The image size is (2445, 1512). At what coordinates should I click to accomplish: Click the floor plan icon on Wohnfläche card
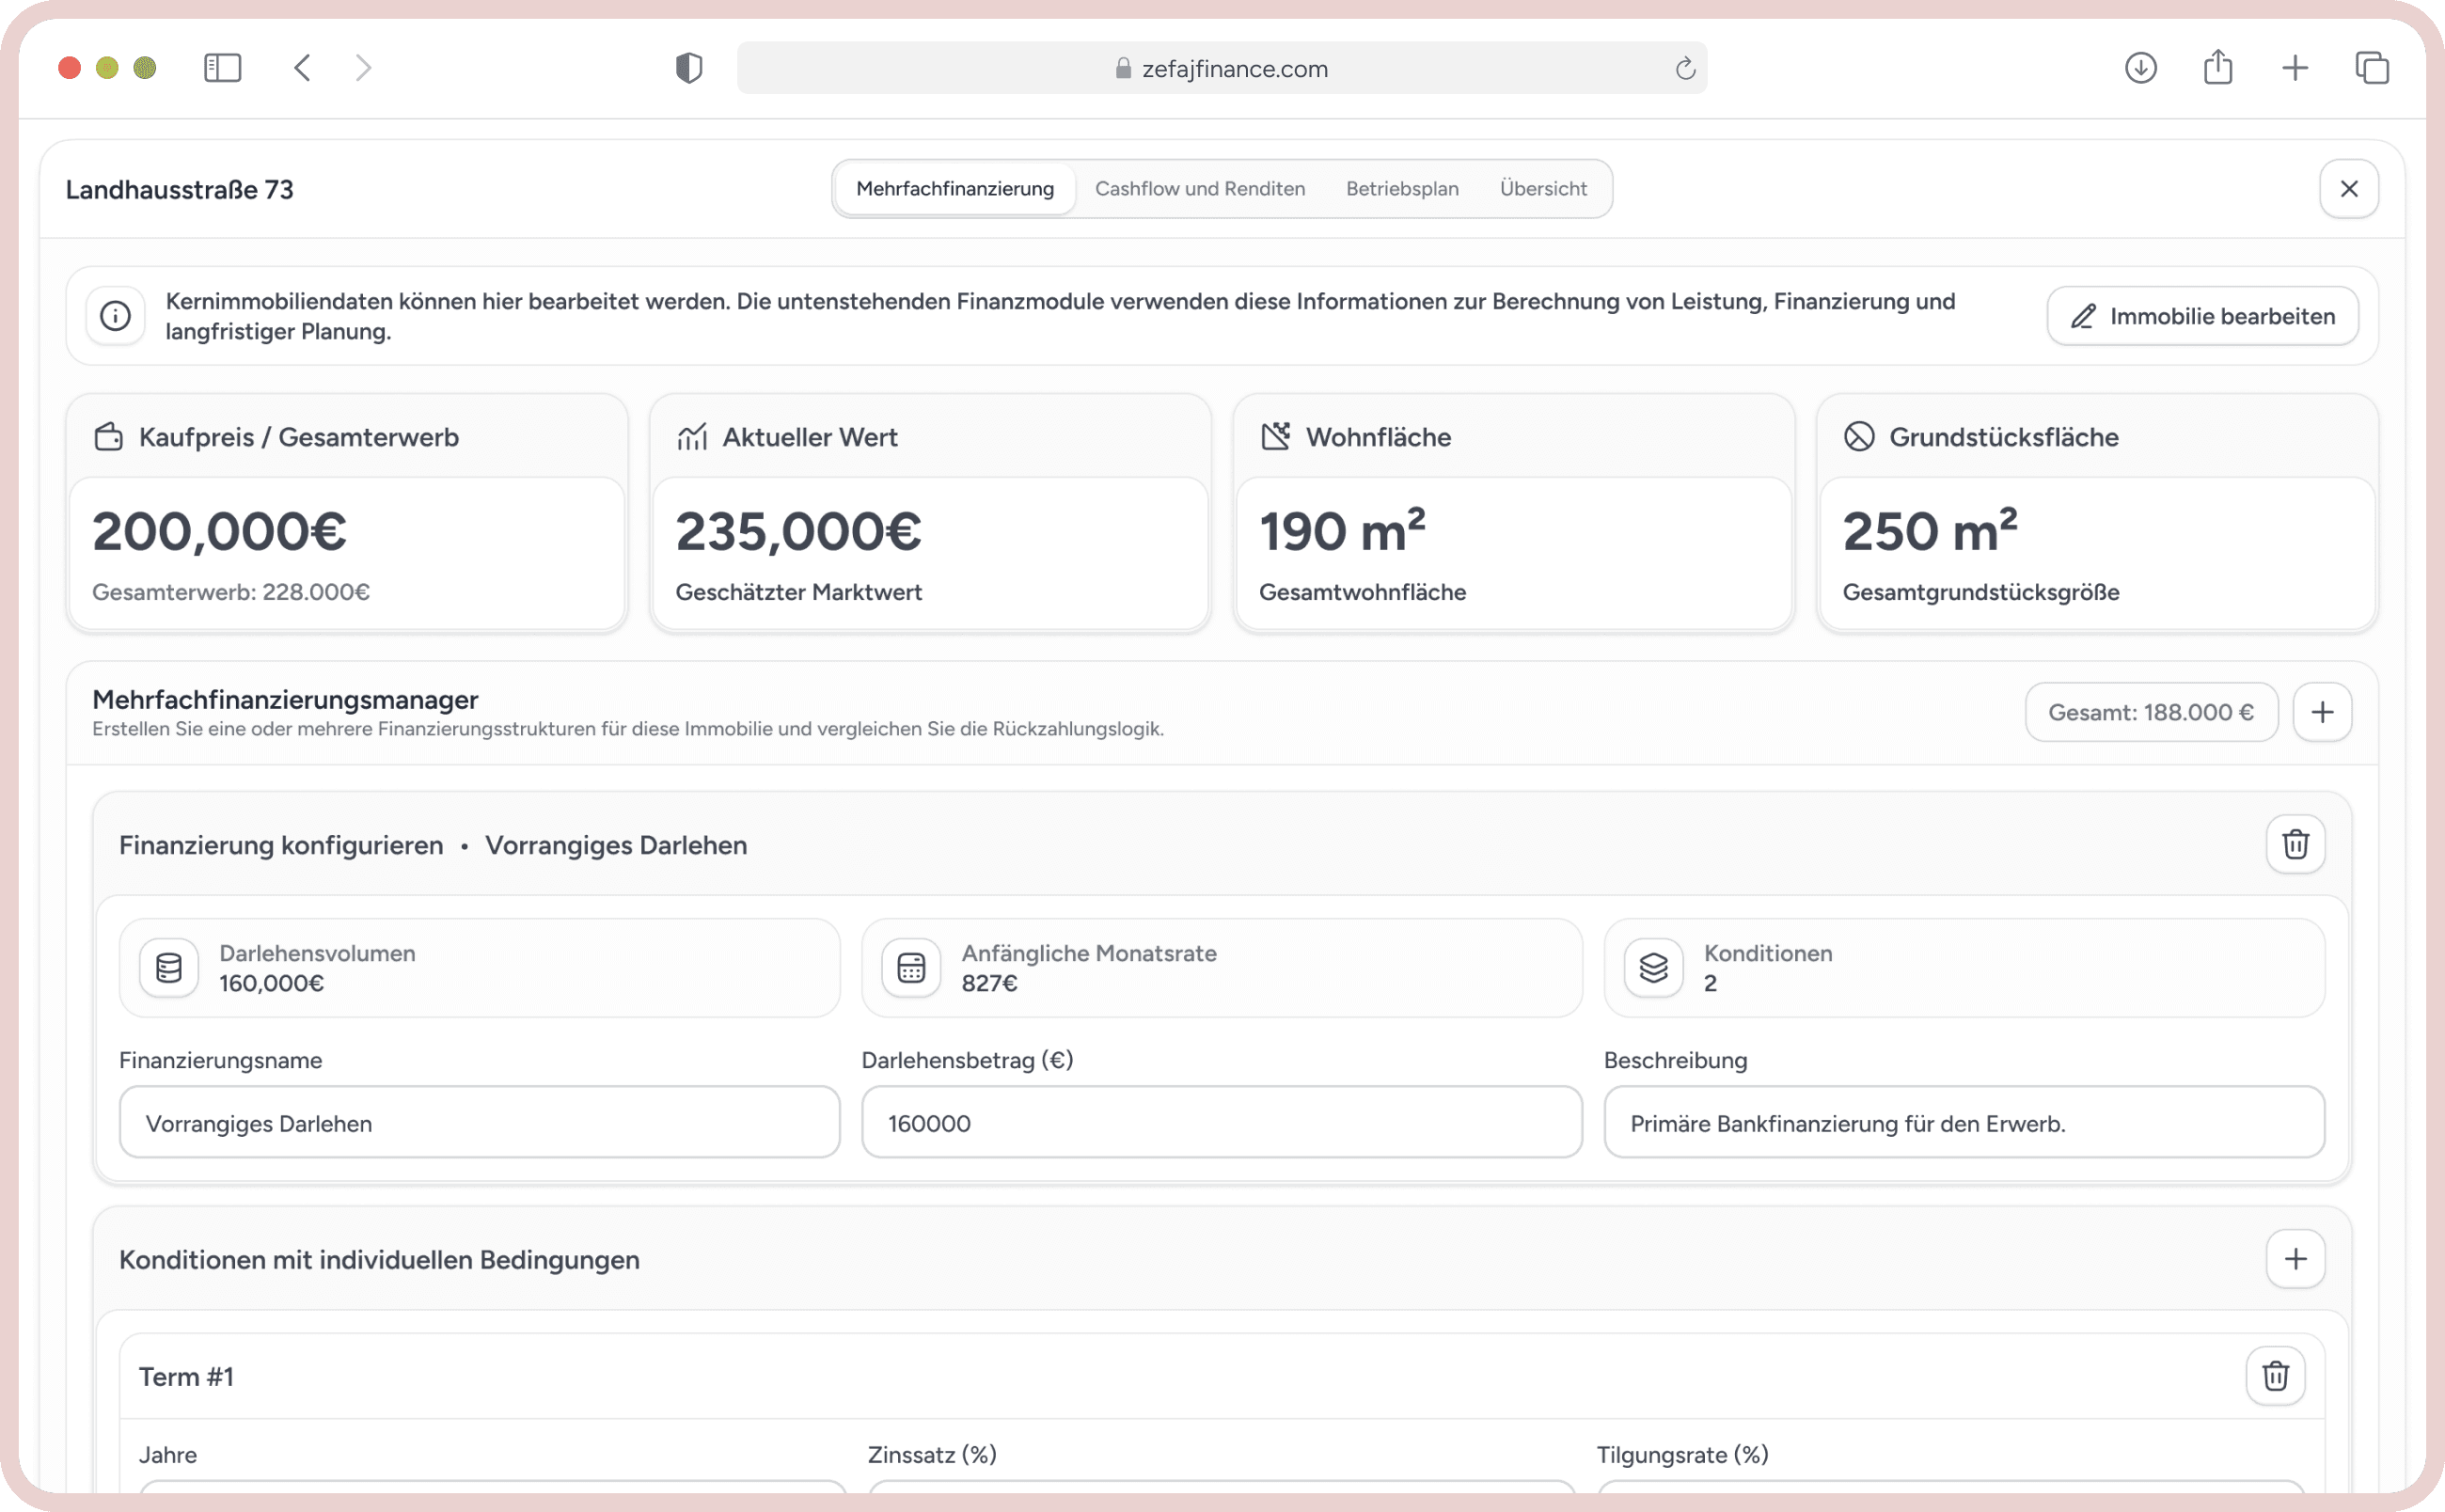pos(1276,434)
